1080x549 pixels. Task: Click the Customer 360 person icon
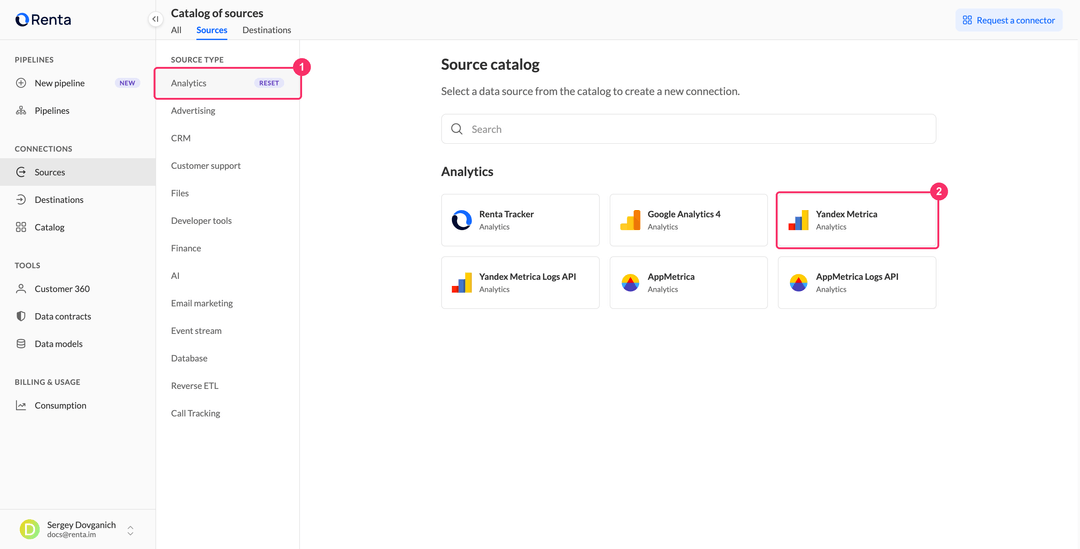[21, 289]
